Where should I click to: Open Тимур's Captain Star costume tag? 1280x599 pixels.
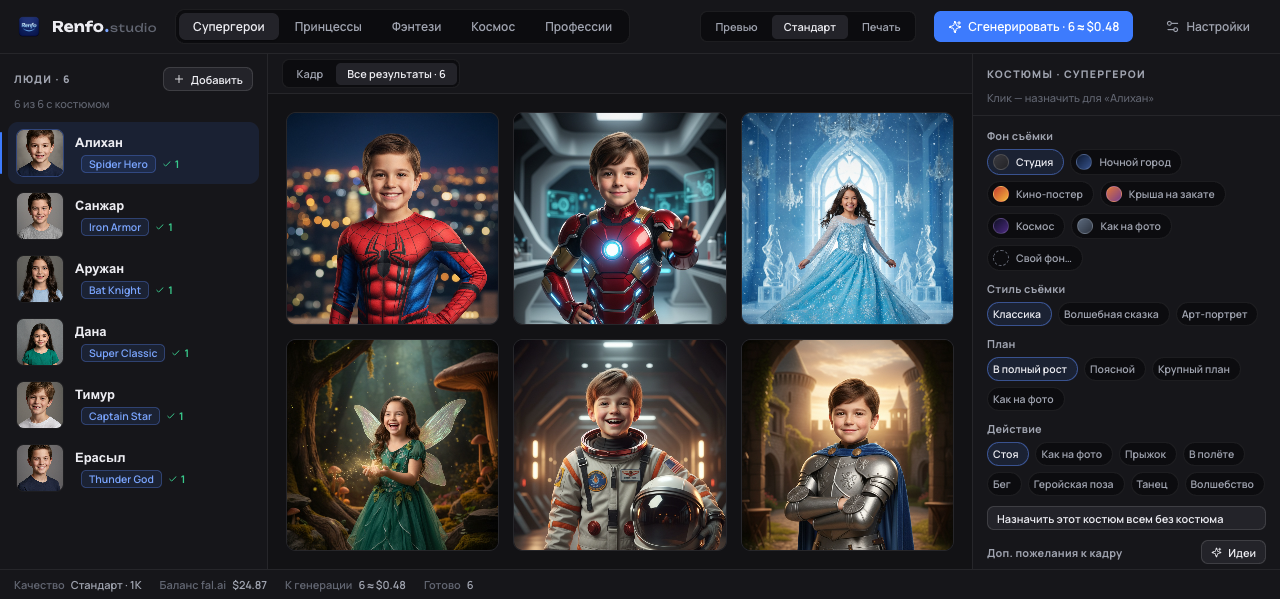[120, 416]
